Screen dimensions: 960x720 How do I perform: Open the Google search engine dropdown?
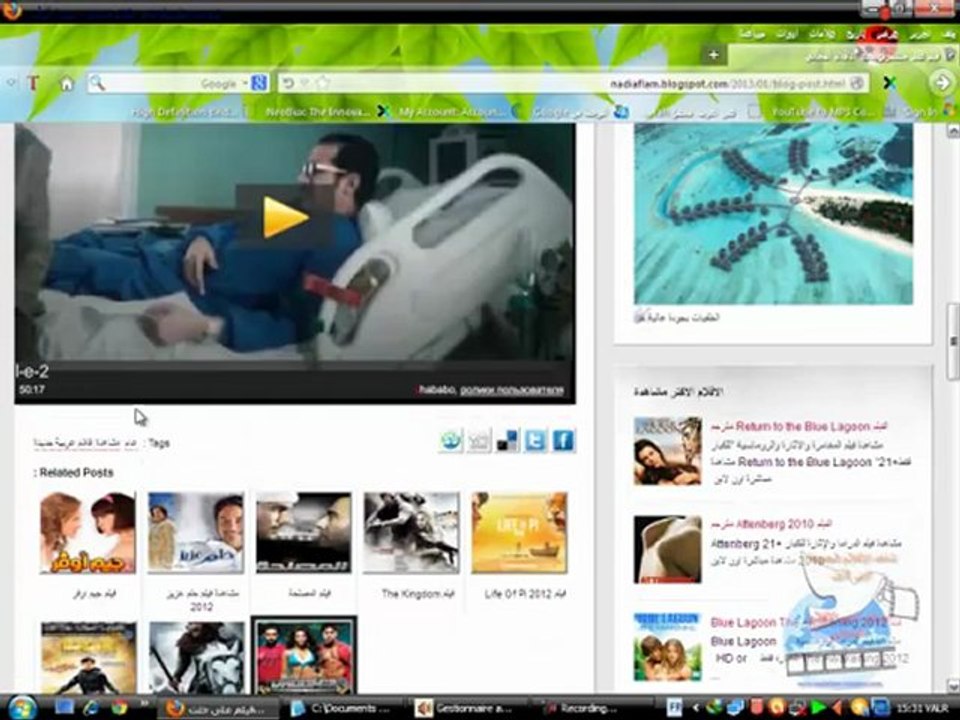245,83
